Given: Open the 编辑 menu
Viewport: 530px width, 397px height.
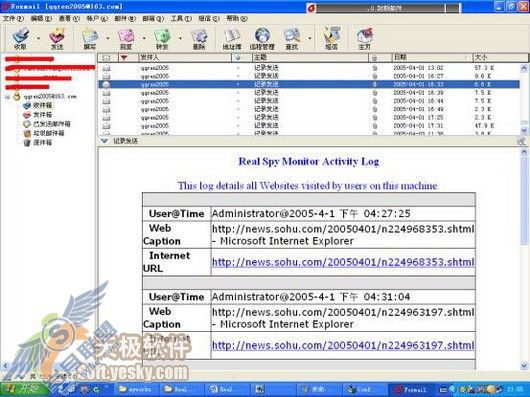Looking at the screenshot, I should pyautogui.click(x=41, y=18).
